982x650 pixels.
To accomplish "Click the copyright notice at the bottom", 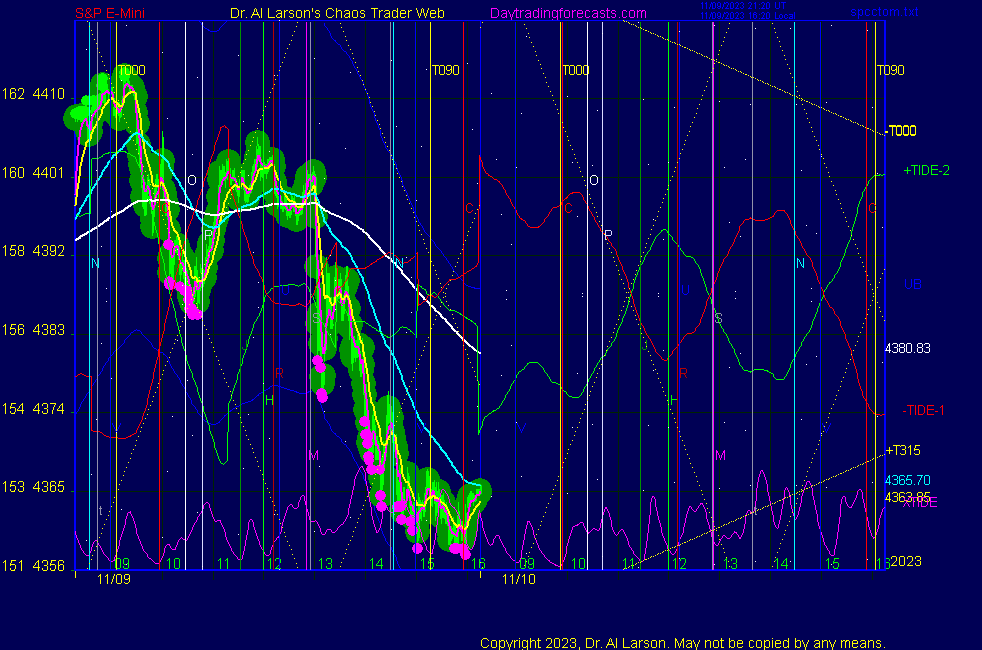I will [x=682, y=642].
